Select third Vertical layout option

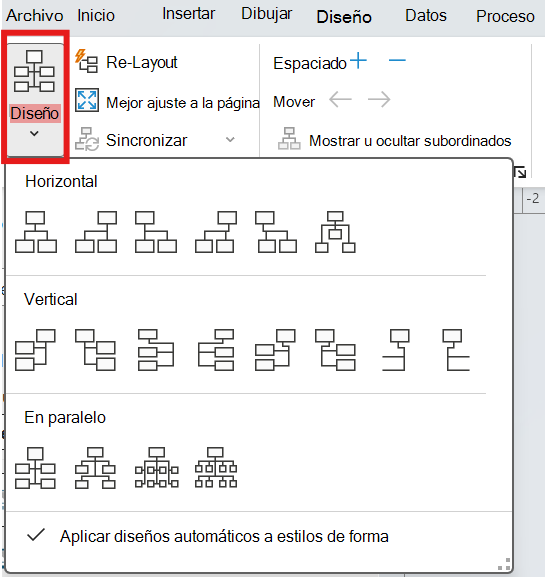[156, 350]
